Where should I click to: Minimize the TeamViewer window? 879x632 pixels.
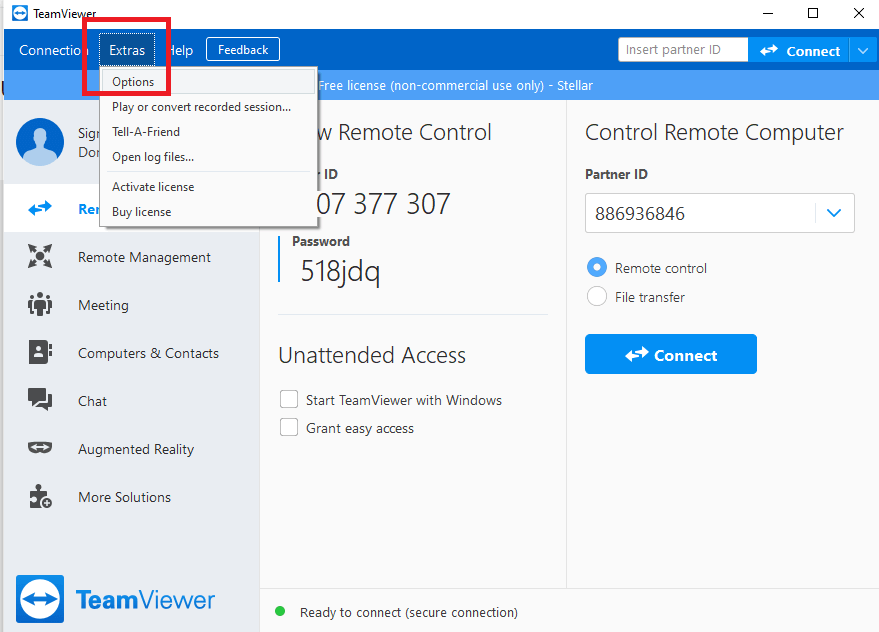[x=768, y=13]
